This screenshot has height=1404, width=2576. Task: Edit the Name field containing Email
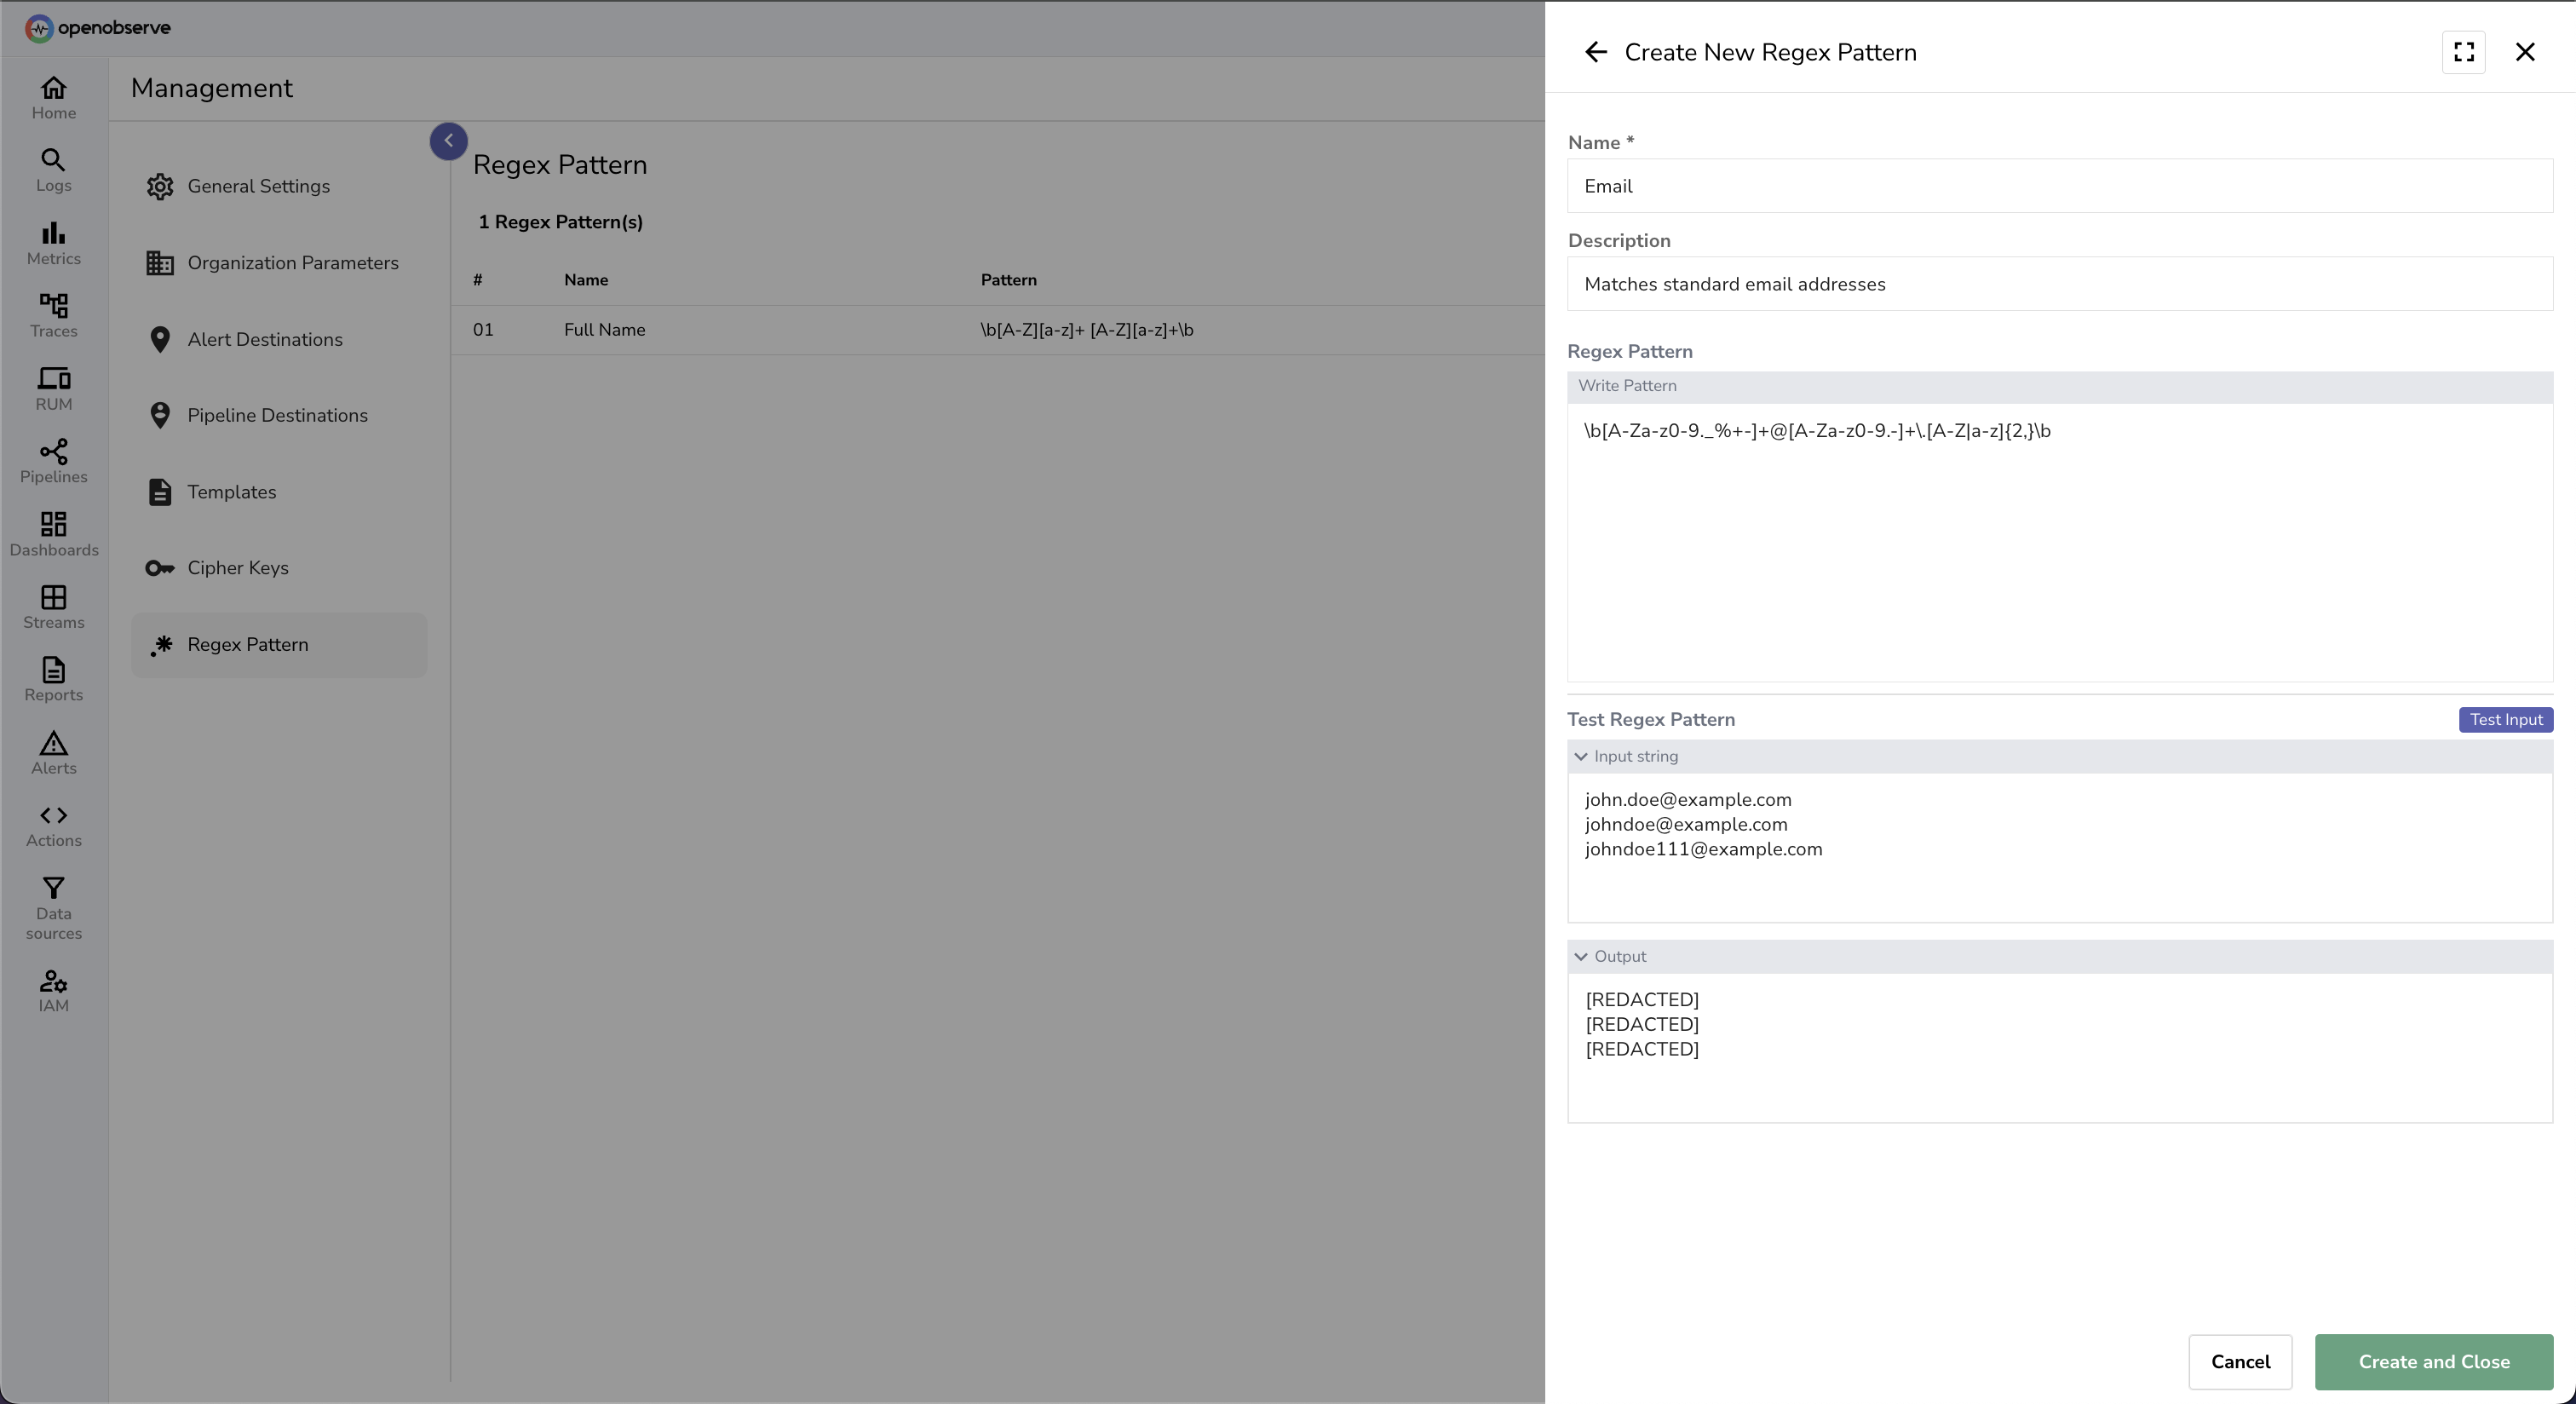click(2060, 186)
